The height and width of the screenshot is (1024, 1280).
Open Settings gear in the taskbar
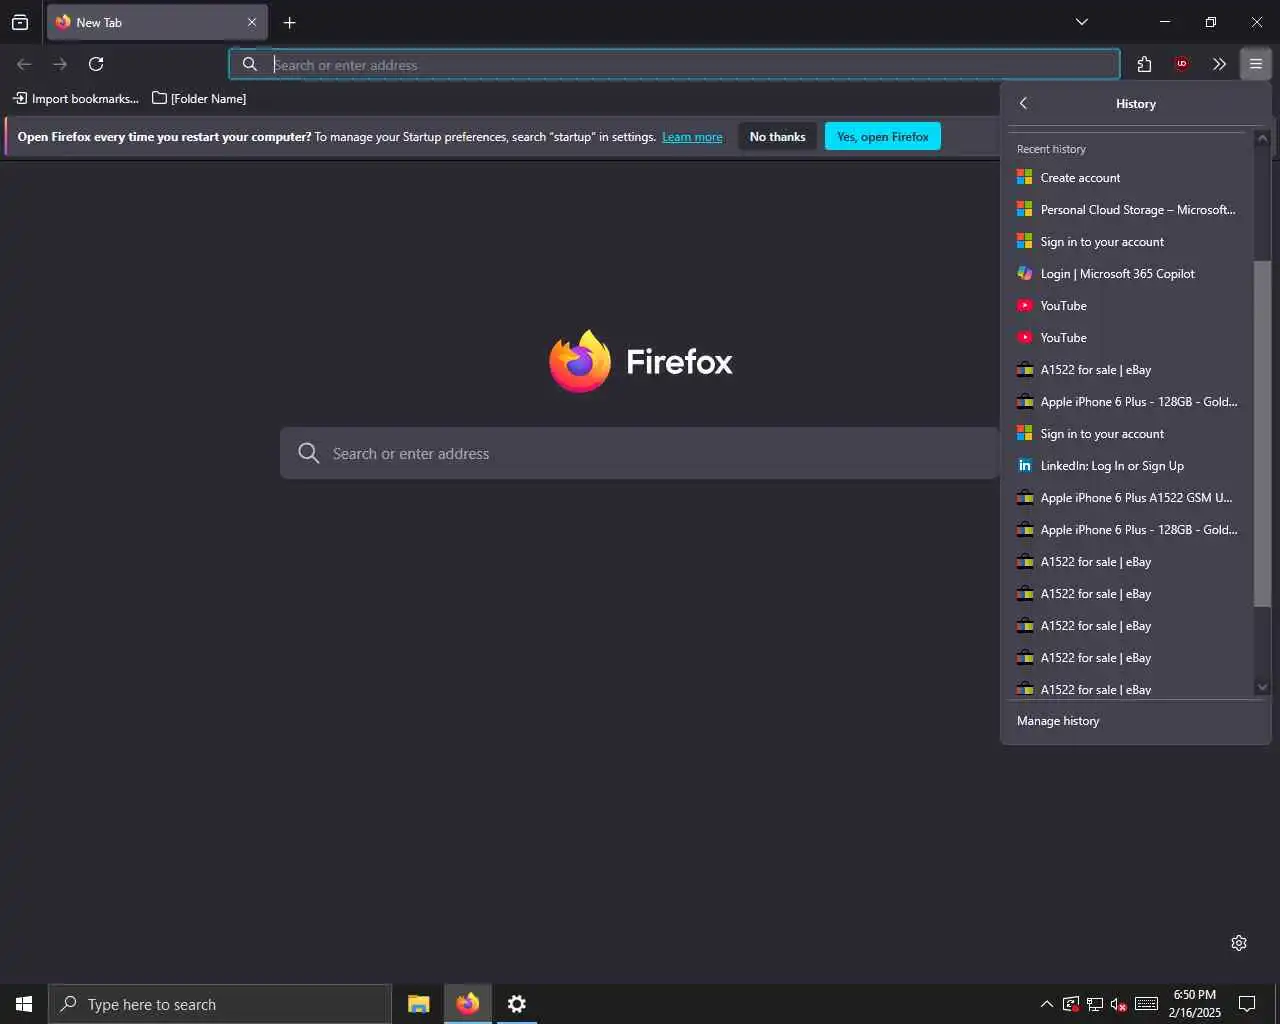tap(517, 1004)
